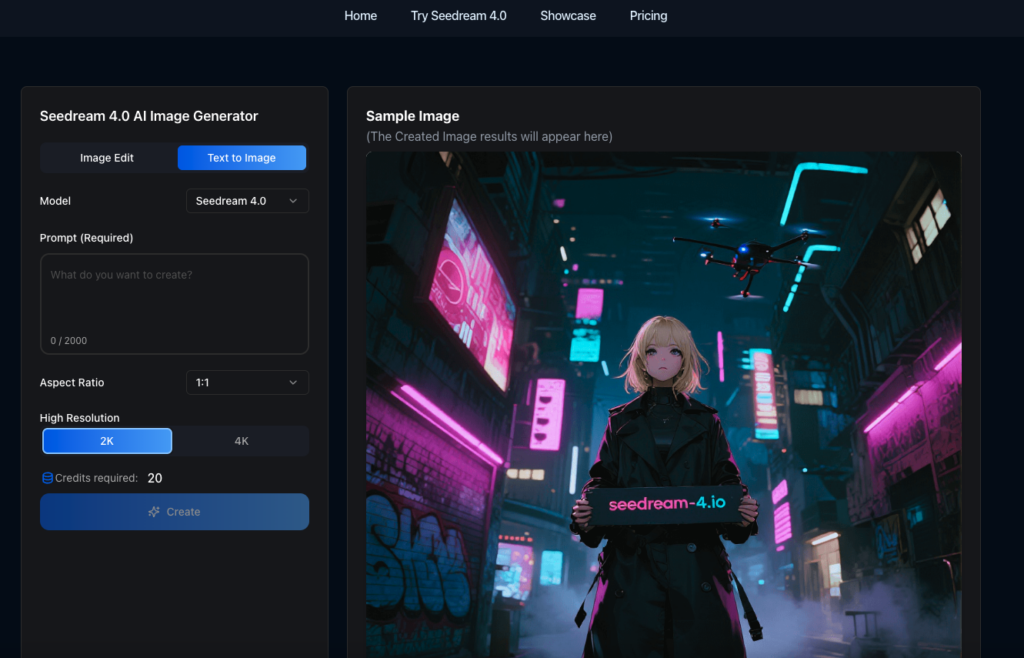Click the Try Seedream 4.0 navigation link
This screenshot has height=658, width=1024.
(458, 16)
